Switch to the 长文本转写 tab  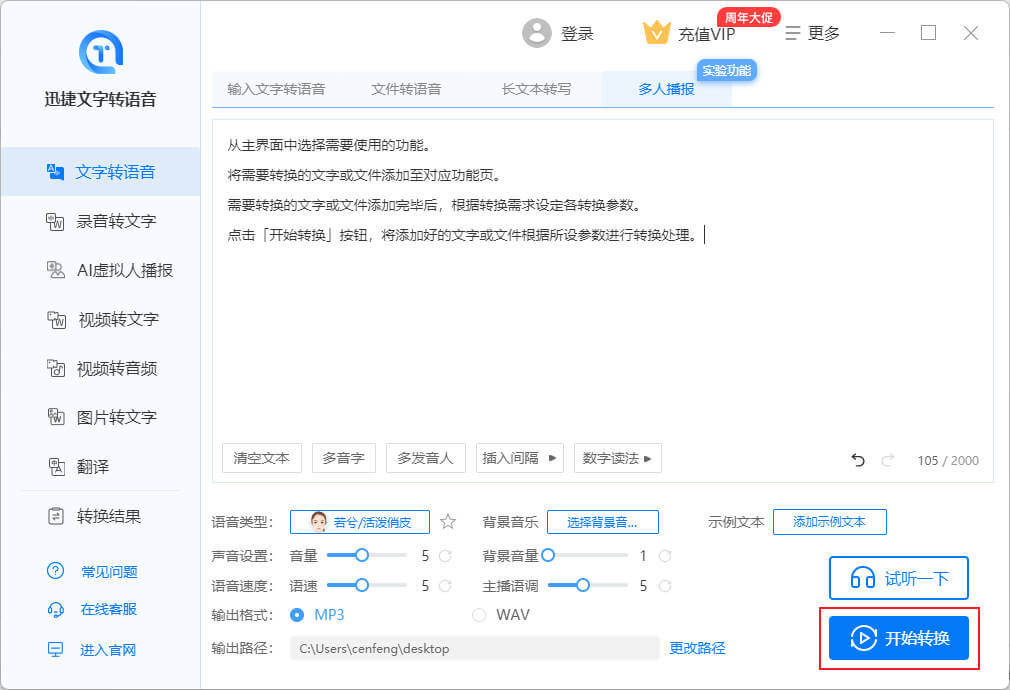click(x=536, y=89)
